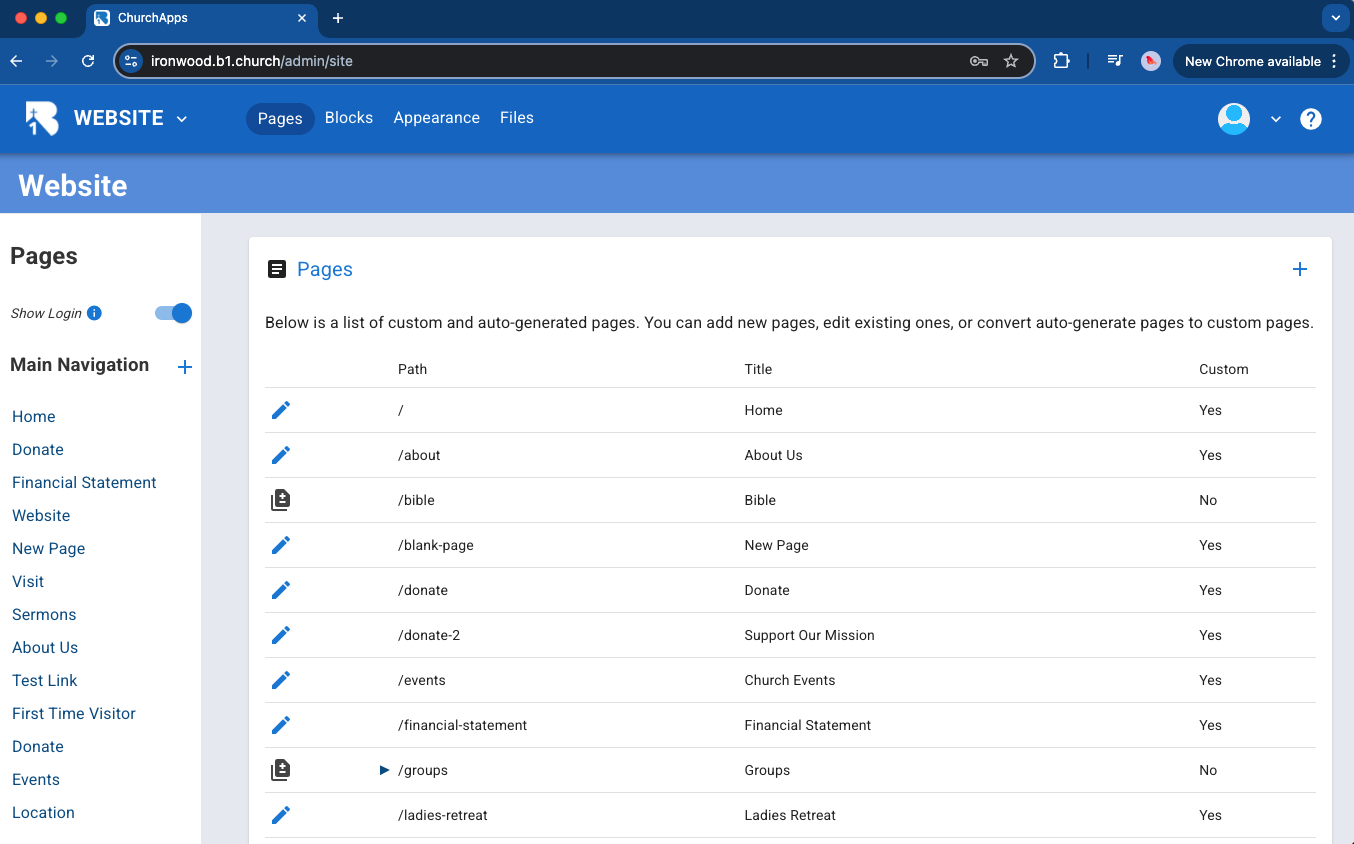This screenshot has width=1354, height=844.
Task: Click the user profile avatar
Action: pyautogui.click(x=1233, y=119)
